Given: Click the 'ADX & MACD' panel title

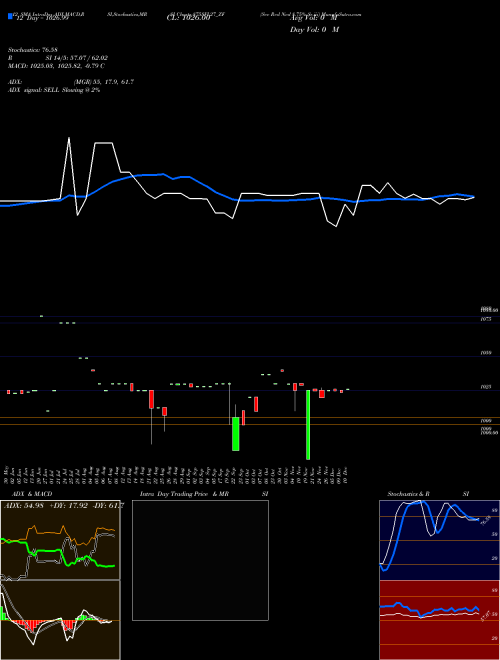Looking at the screenshot, I should pyautogui.click(x=32, y=494).
